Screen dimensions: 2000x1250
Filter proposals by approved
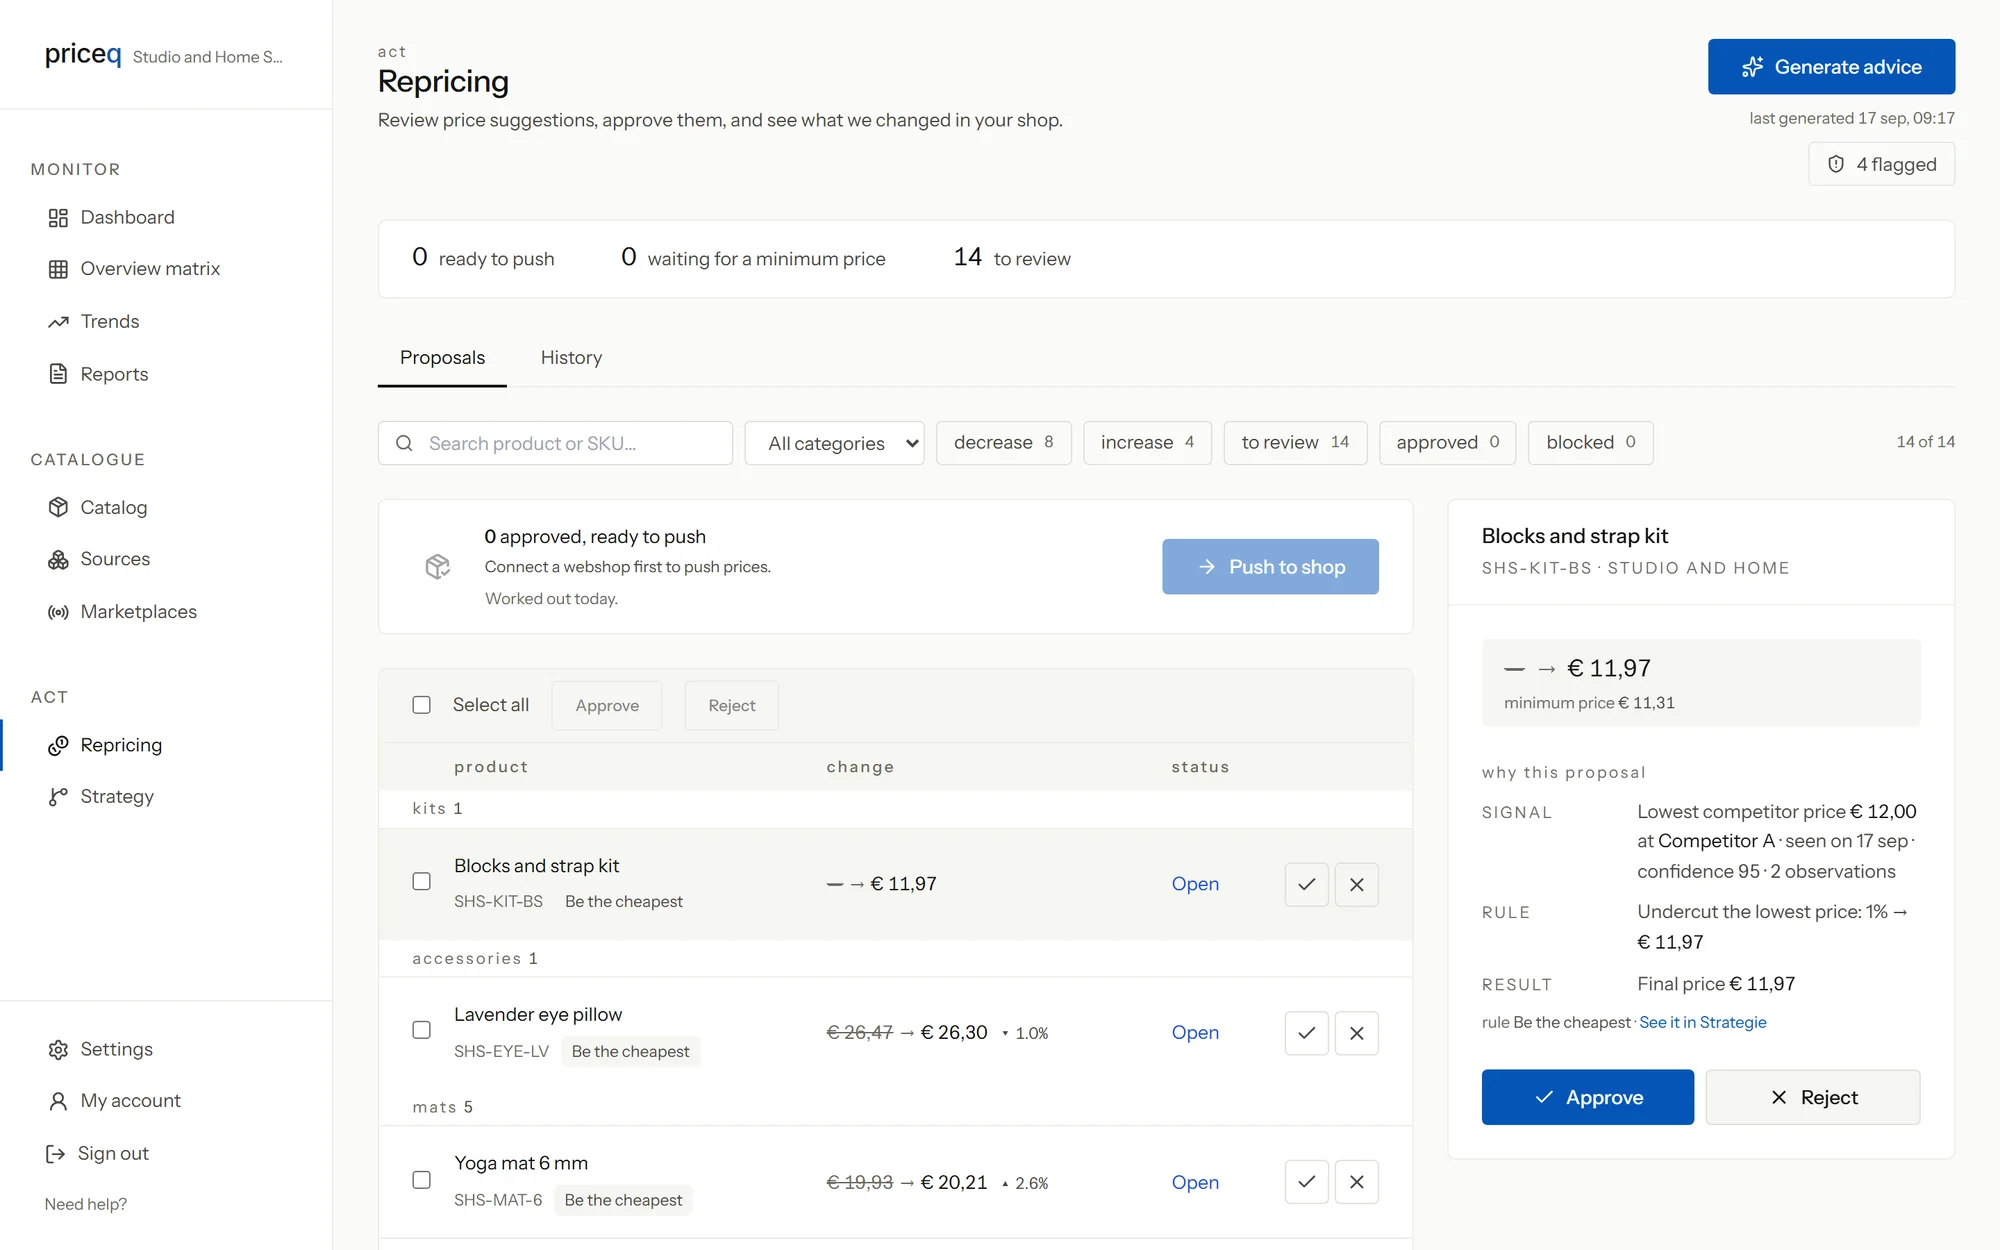click(x=1447, y=443)
